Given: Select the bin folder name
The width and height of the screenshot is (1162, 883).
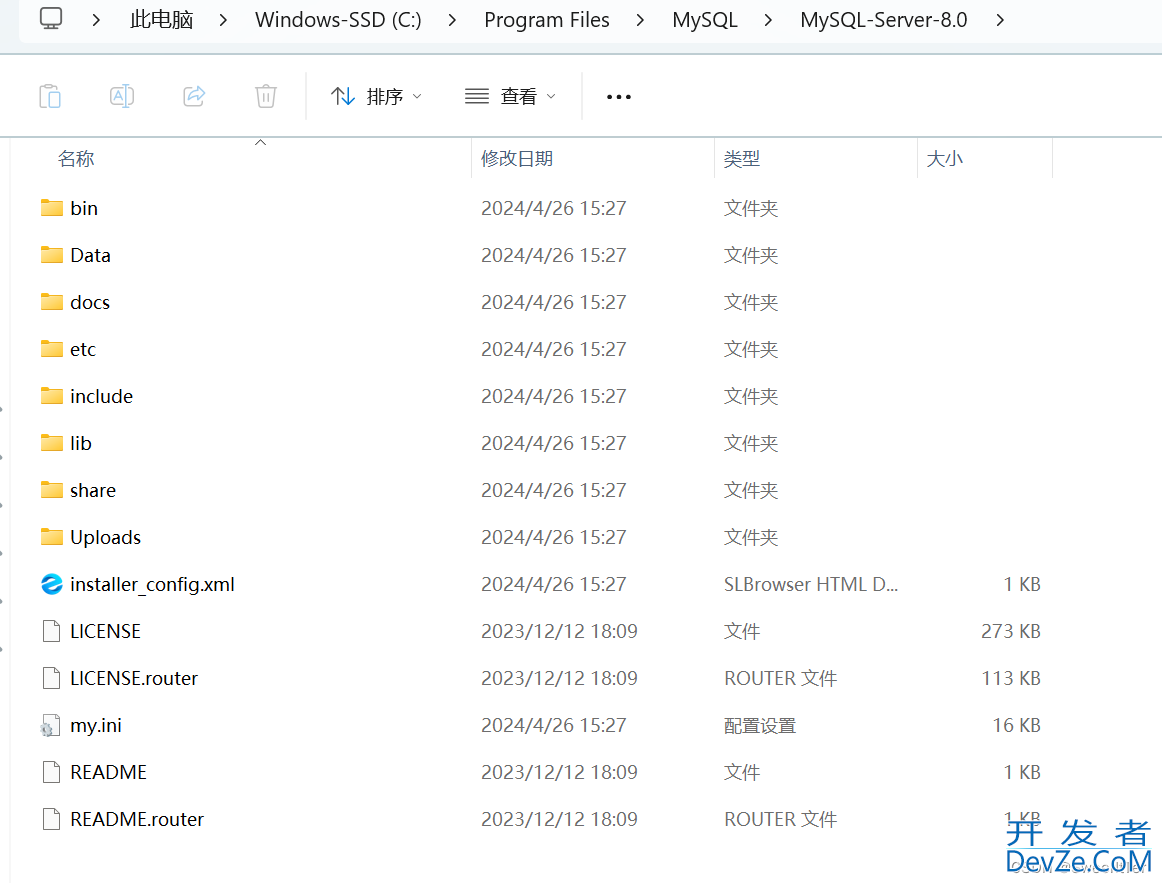Looking at the screenshot, I should (84, 208).
